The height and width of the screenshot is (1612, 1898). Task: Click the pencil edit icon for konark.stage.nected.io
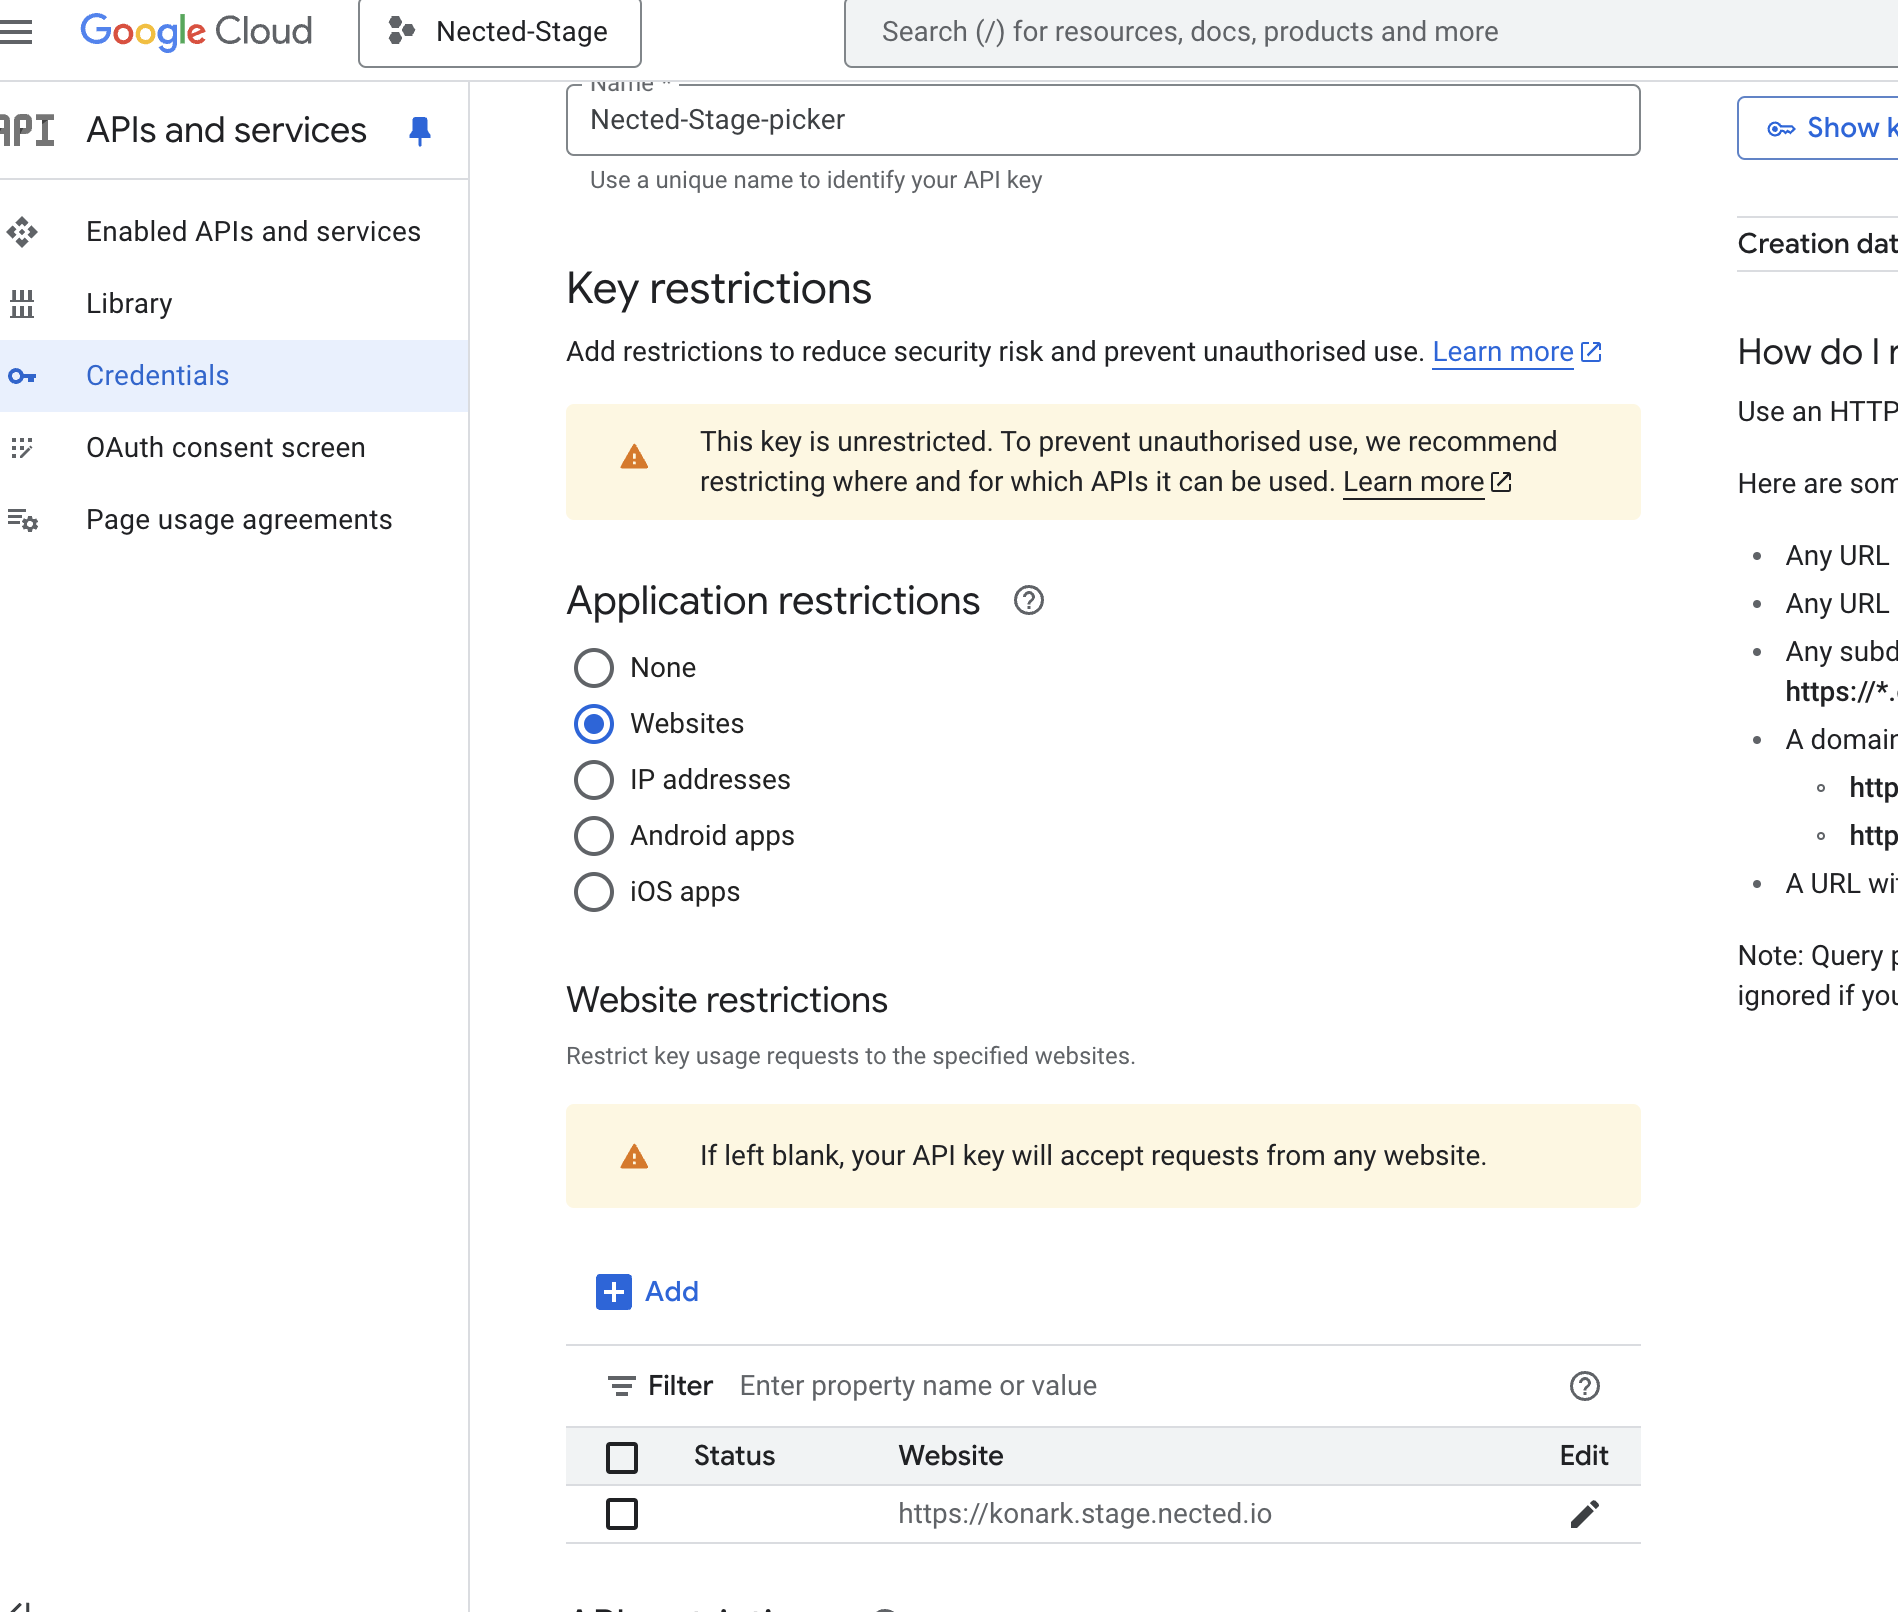(1584, 1514)
